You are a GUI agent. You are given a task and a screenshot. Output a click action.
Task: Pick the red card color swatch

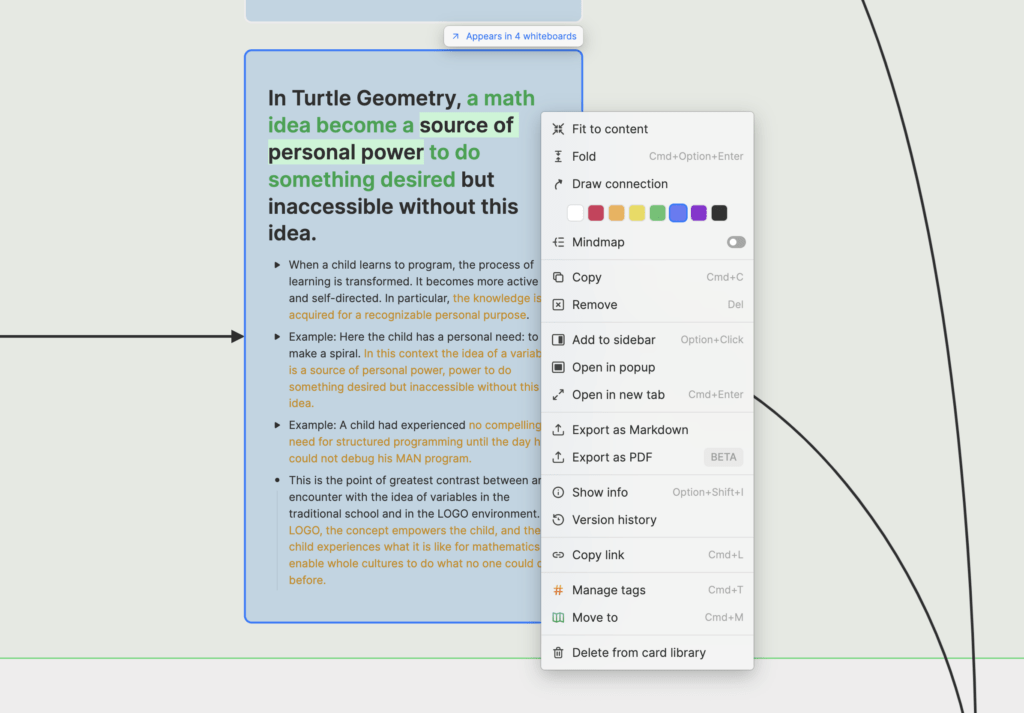click(x=596, y=213)
